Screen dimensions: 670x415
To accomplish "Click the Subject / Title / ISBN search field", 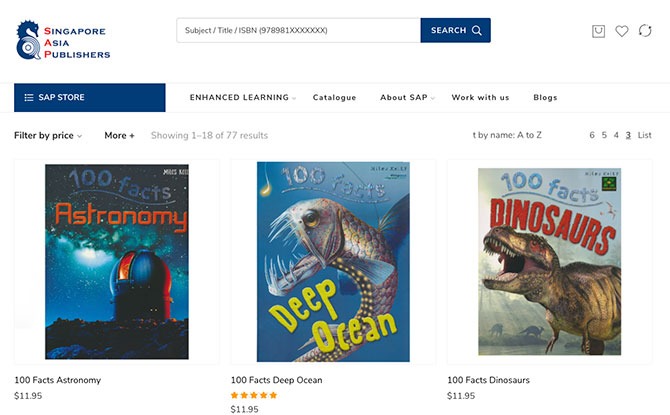I will click(298, 31).
